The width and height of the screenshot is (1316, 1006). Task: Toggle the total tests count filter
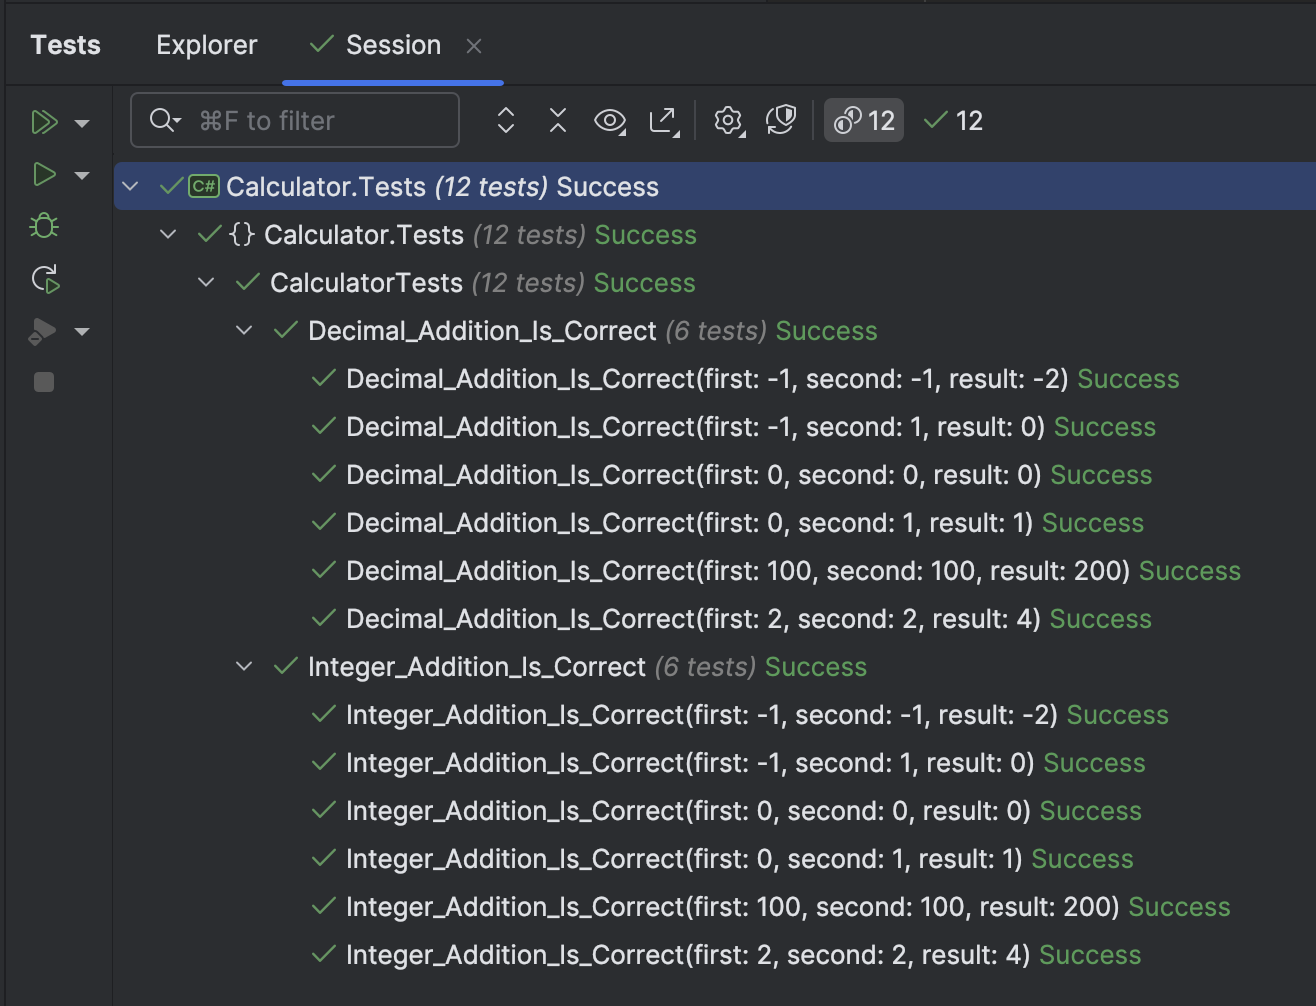point(862,120)
